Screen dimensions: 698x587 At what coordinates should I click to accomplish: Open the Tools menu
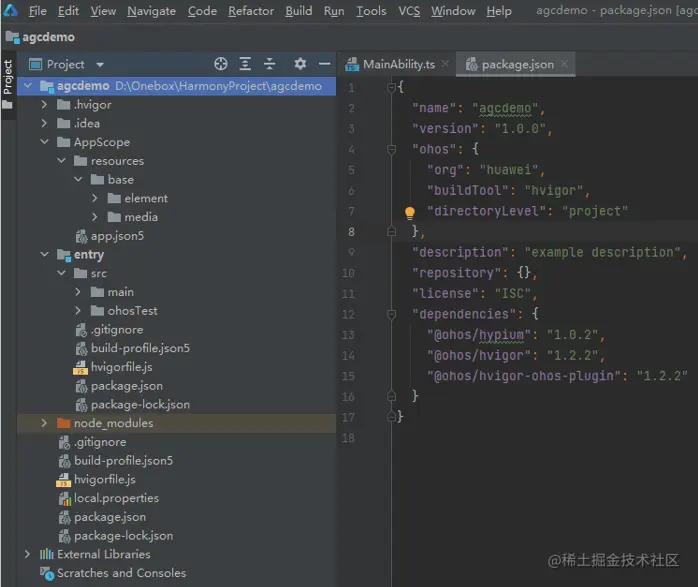coord(371,11)
